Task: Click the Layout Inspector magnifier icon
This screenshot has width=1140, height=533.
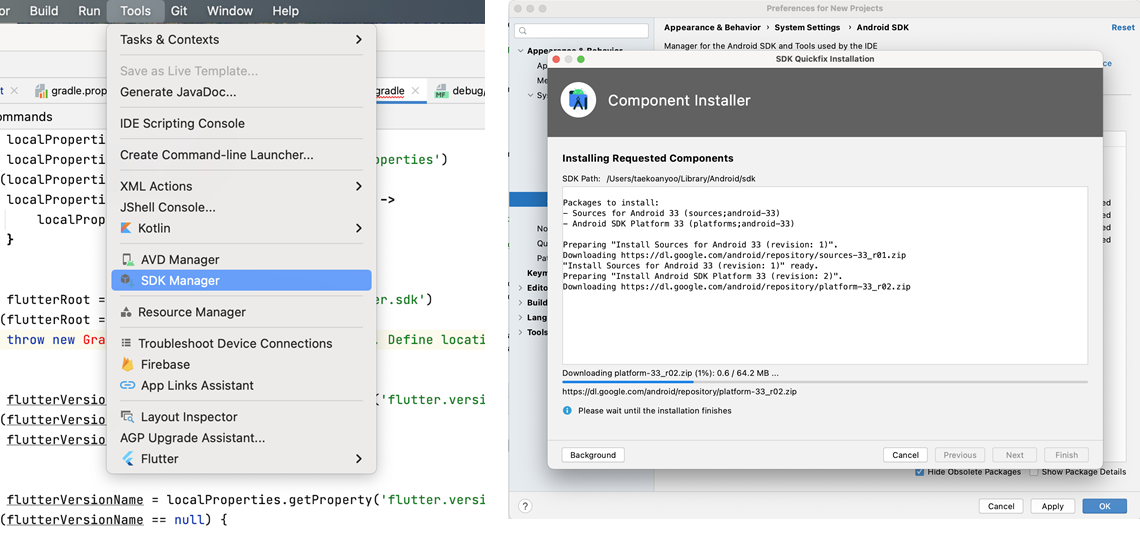Action: (x=127, y=417)
